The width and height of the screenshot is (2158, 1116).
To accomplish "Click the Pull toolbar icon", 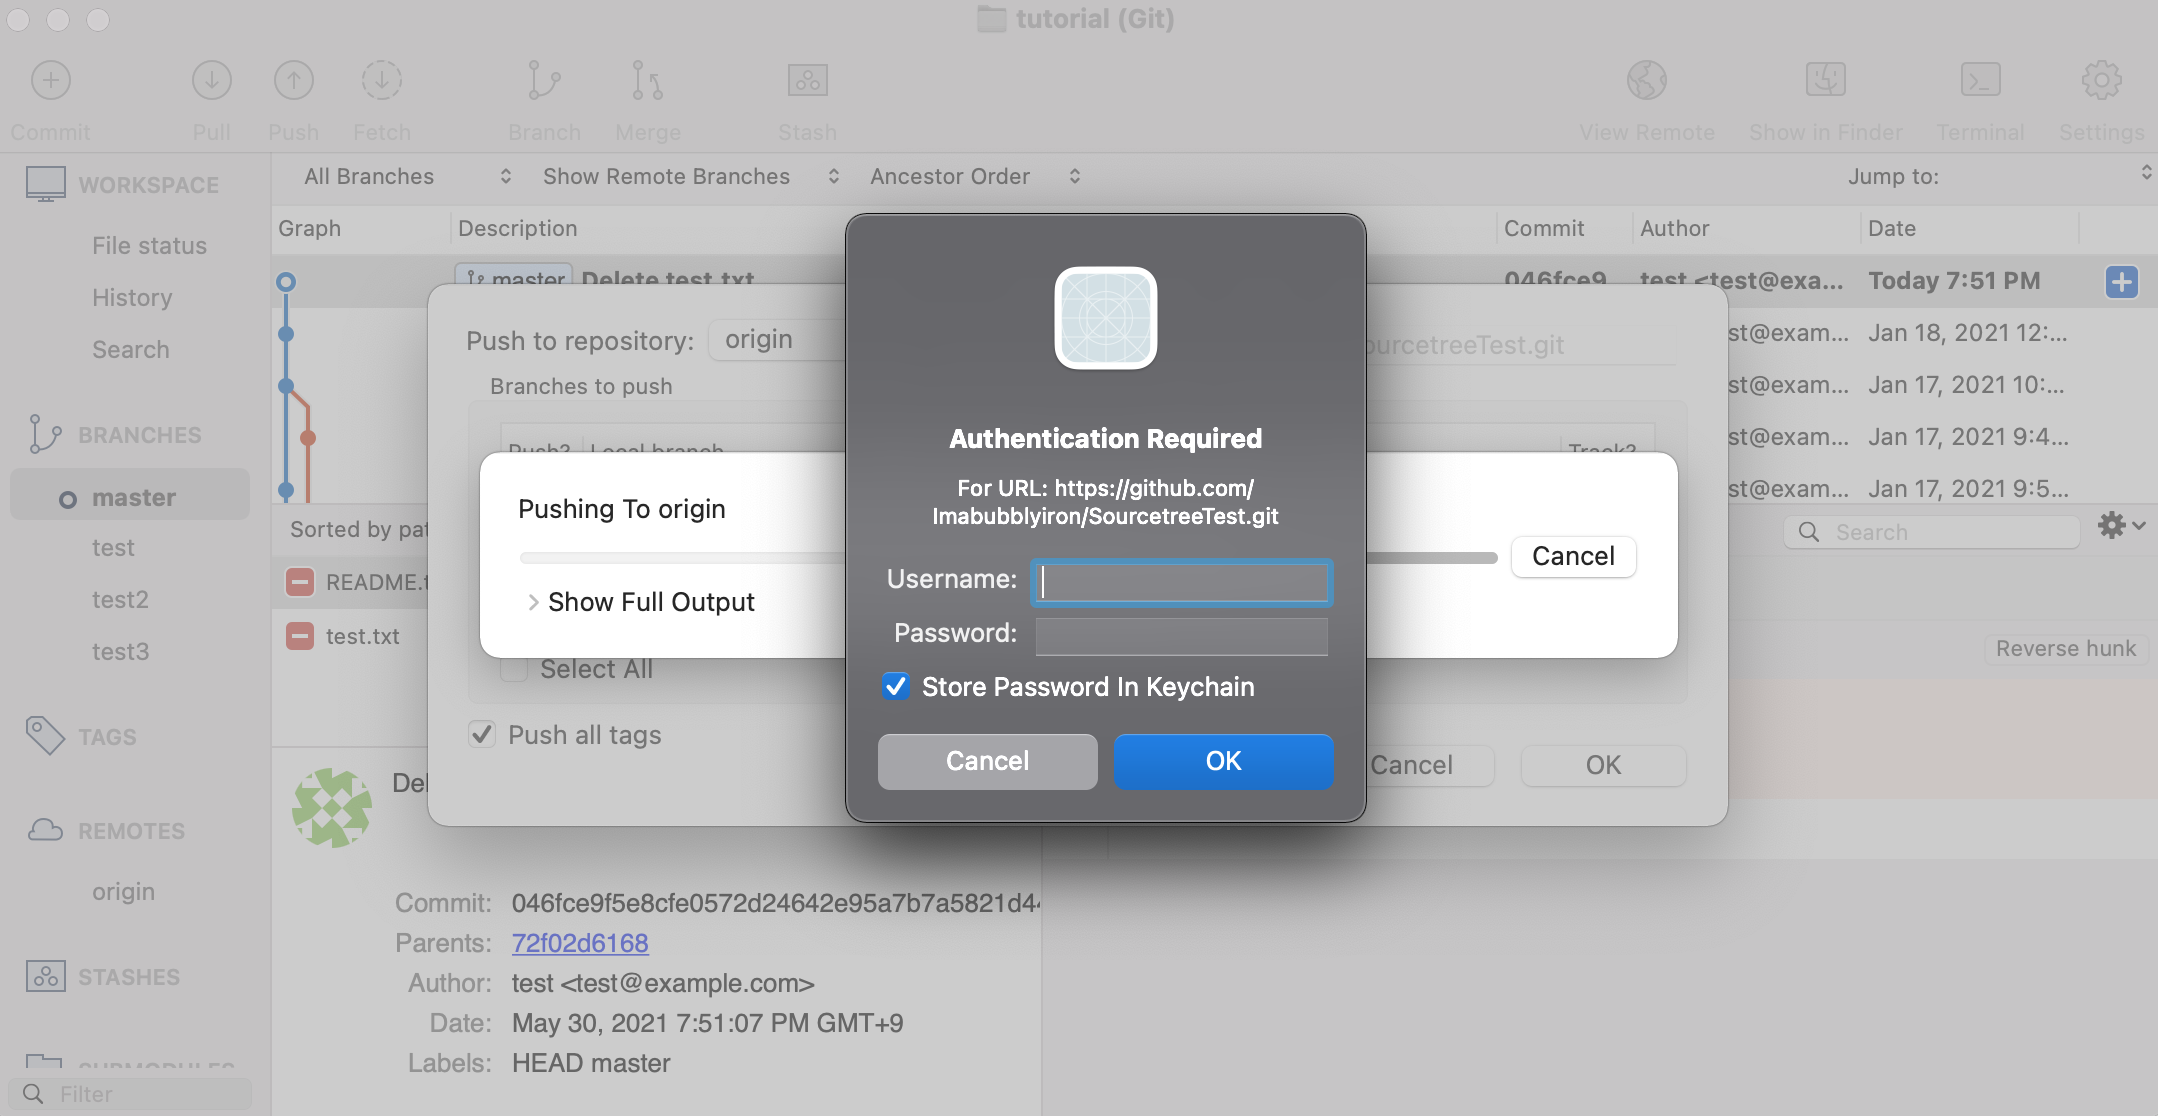I will (x=211, y=81).
